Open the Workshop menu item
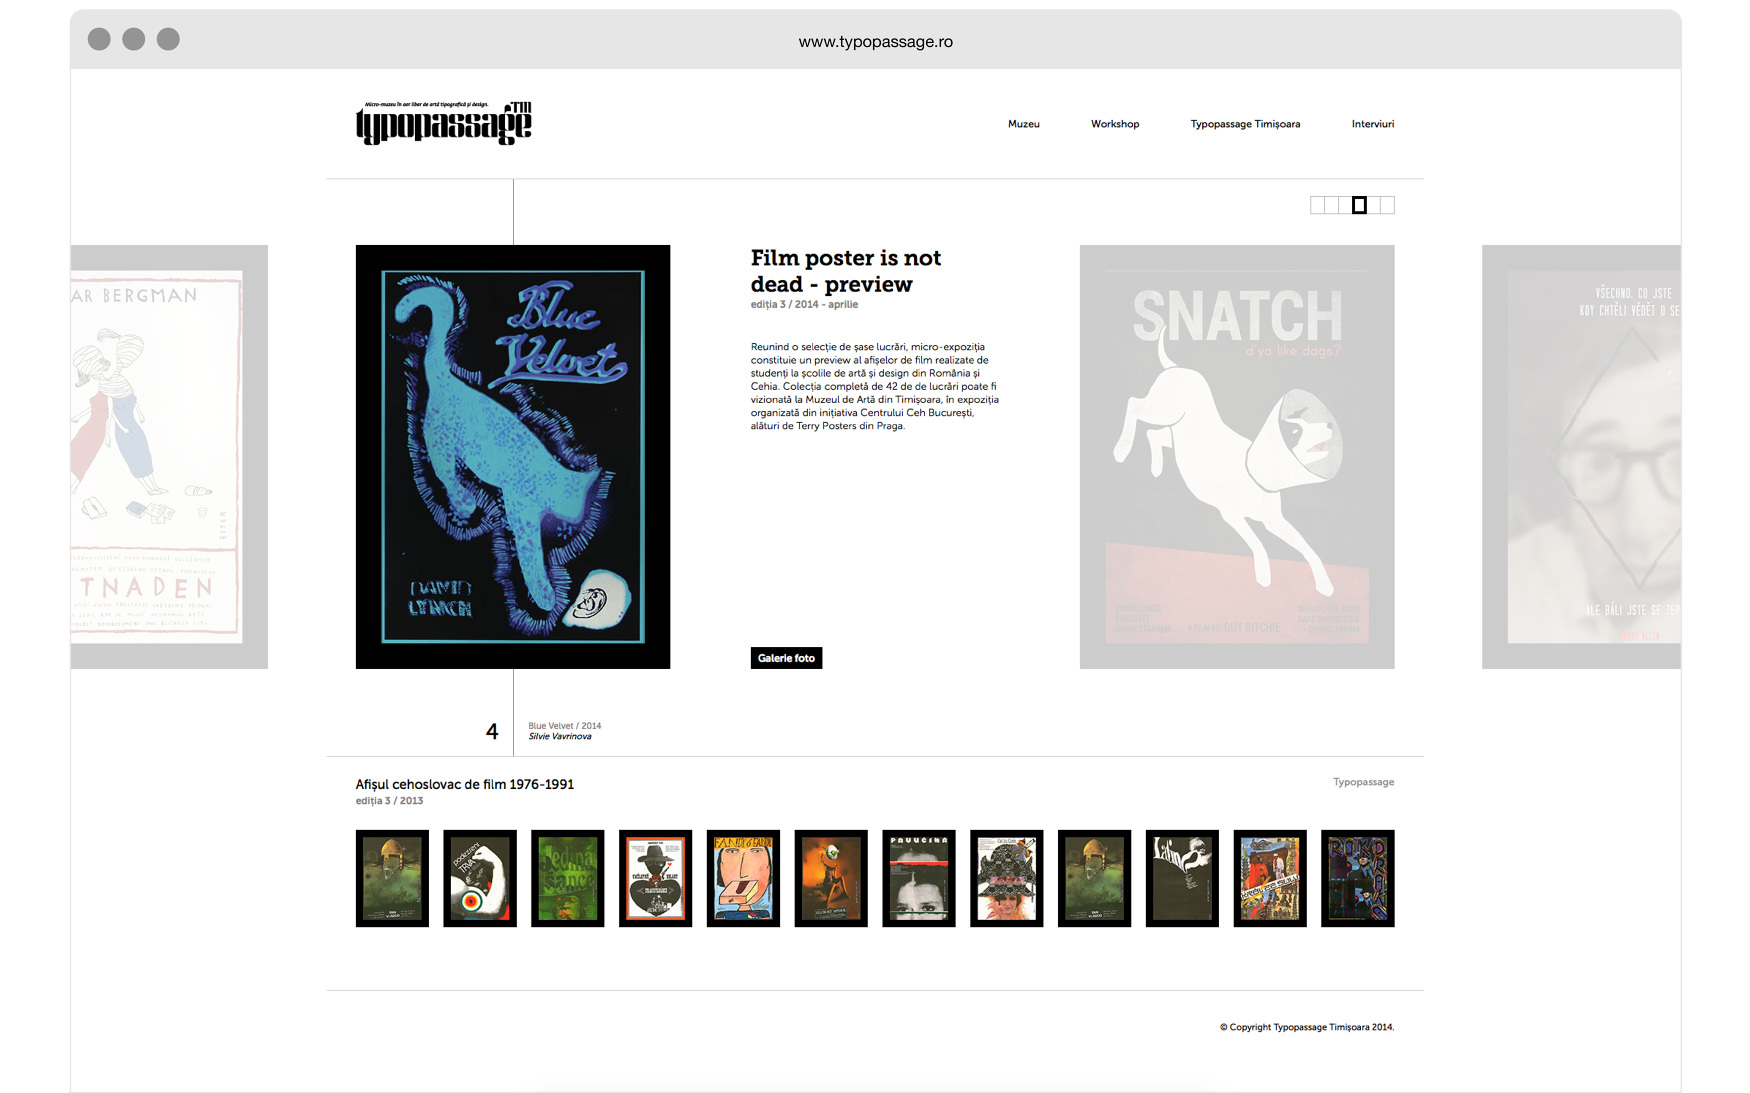Image resolution: width=1750 pixels, height=1093 pixels. pos(1115,124)
